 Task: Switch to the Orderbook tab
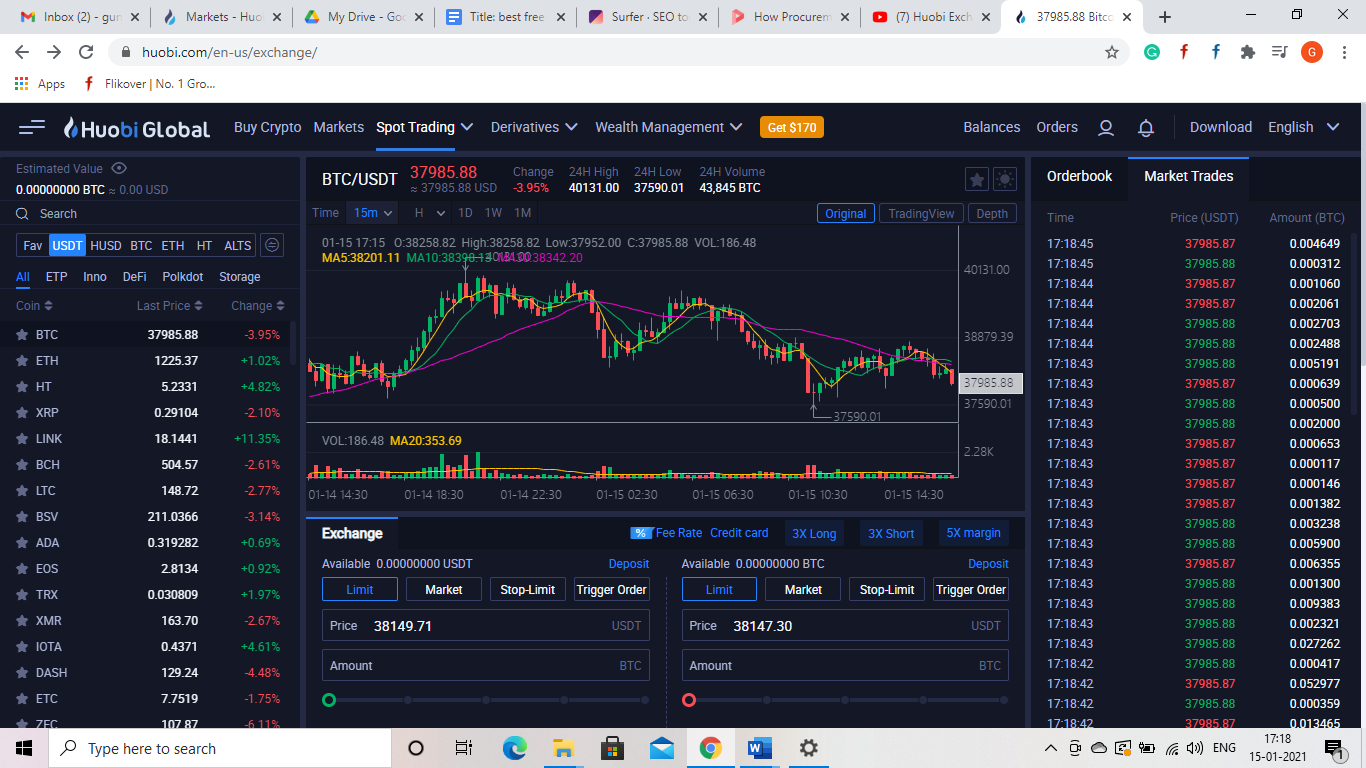(x=1079, y=176)
